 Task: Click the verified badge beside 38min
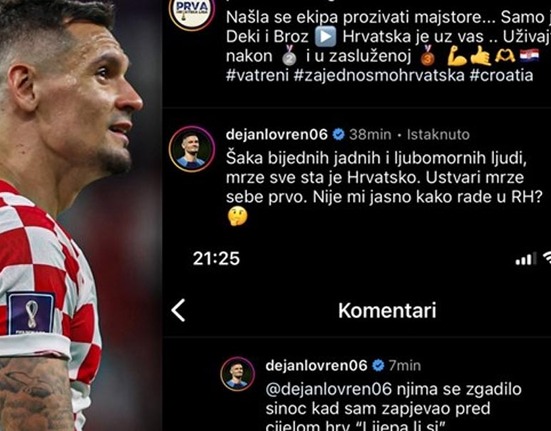tap(338, 135)
